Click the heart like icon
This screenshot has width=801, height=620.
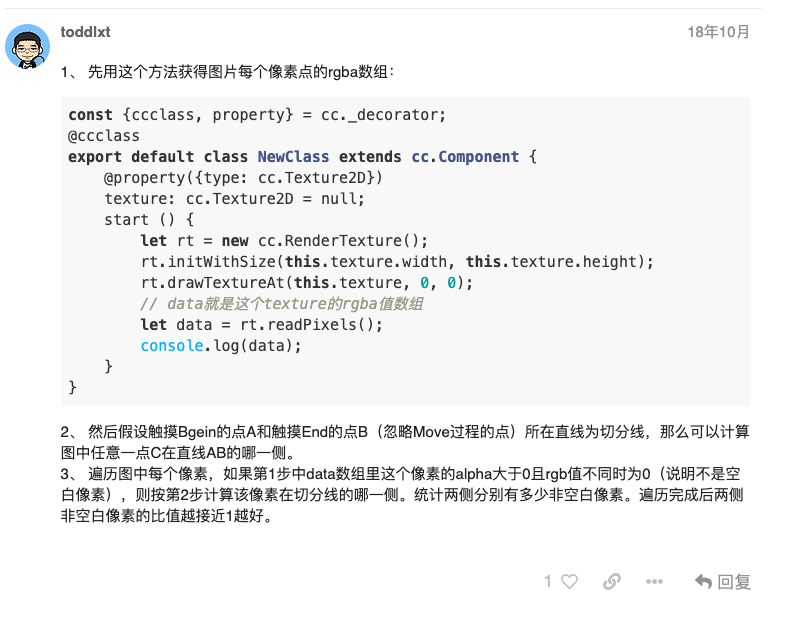[x=569, y=581]
